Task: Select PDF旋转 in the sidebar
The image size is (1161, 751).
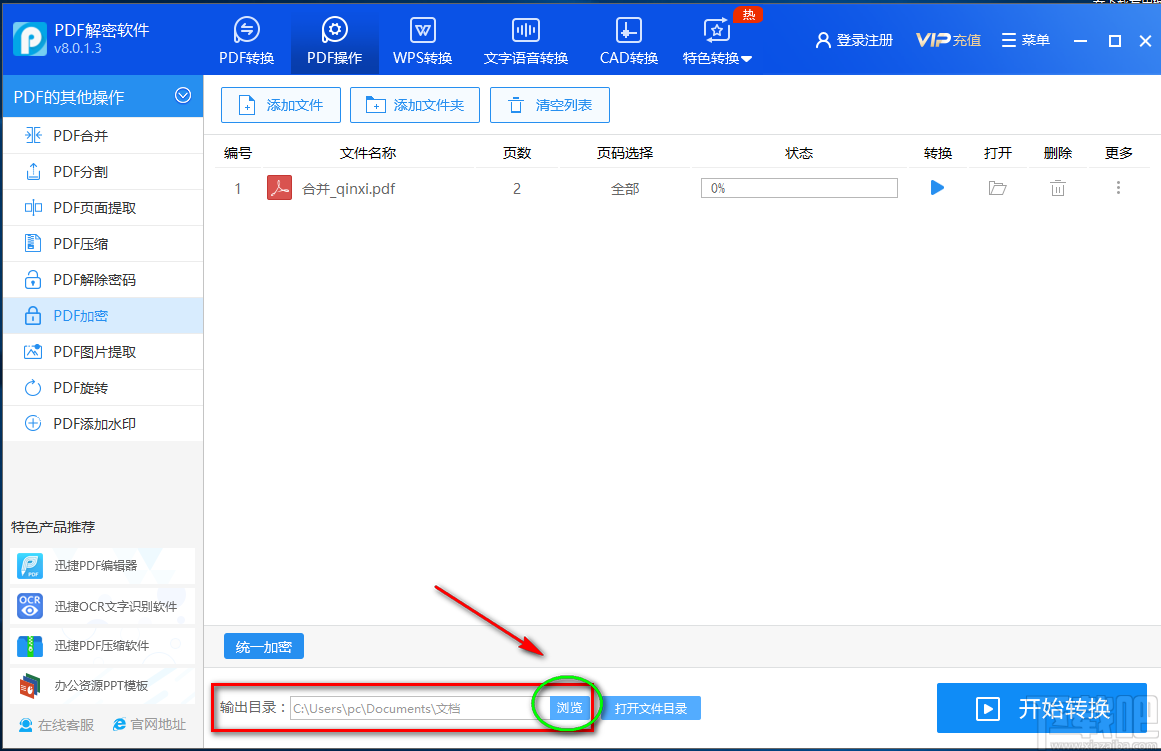Action: [x=103, y=388]
